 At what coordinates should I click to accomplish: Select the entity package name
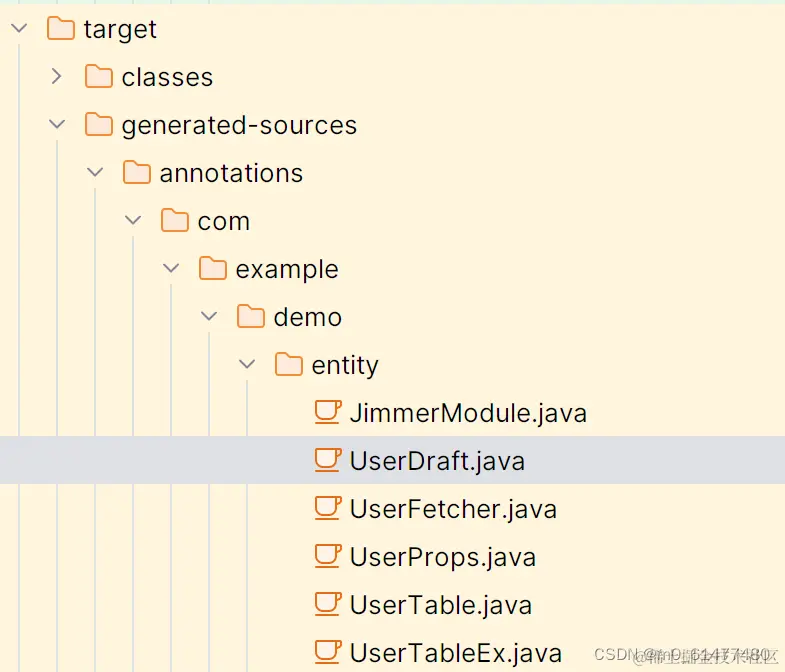pyautogui.click(x=345, y=366)
